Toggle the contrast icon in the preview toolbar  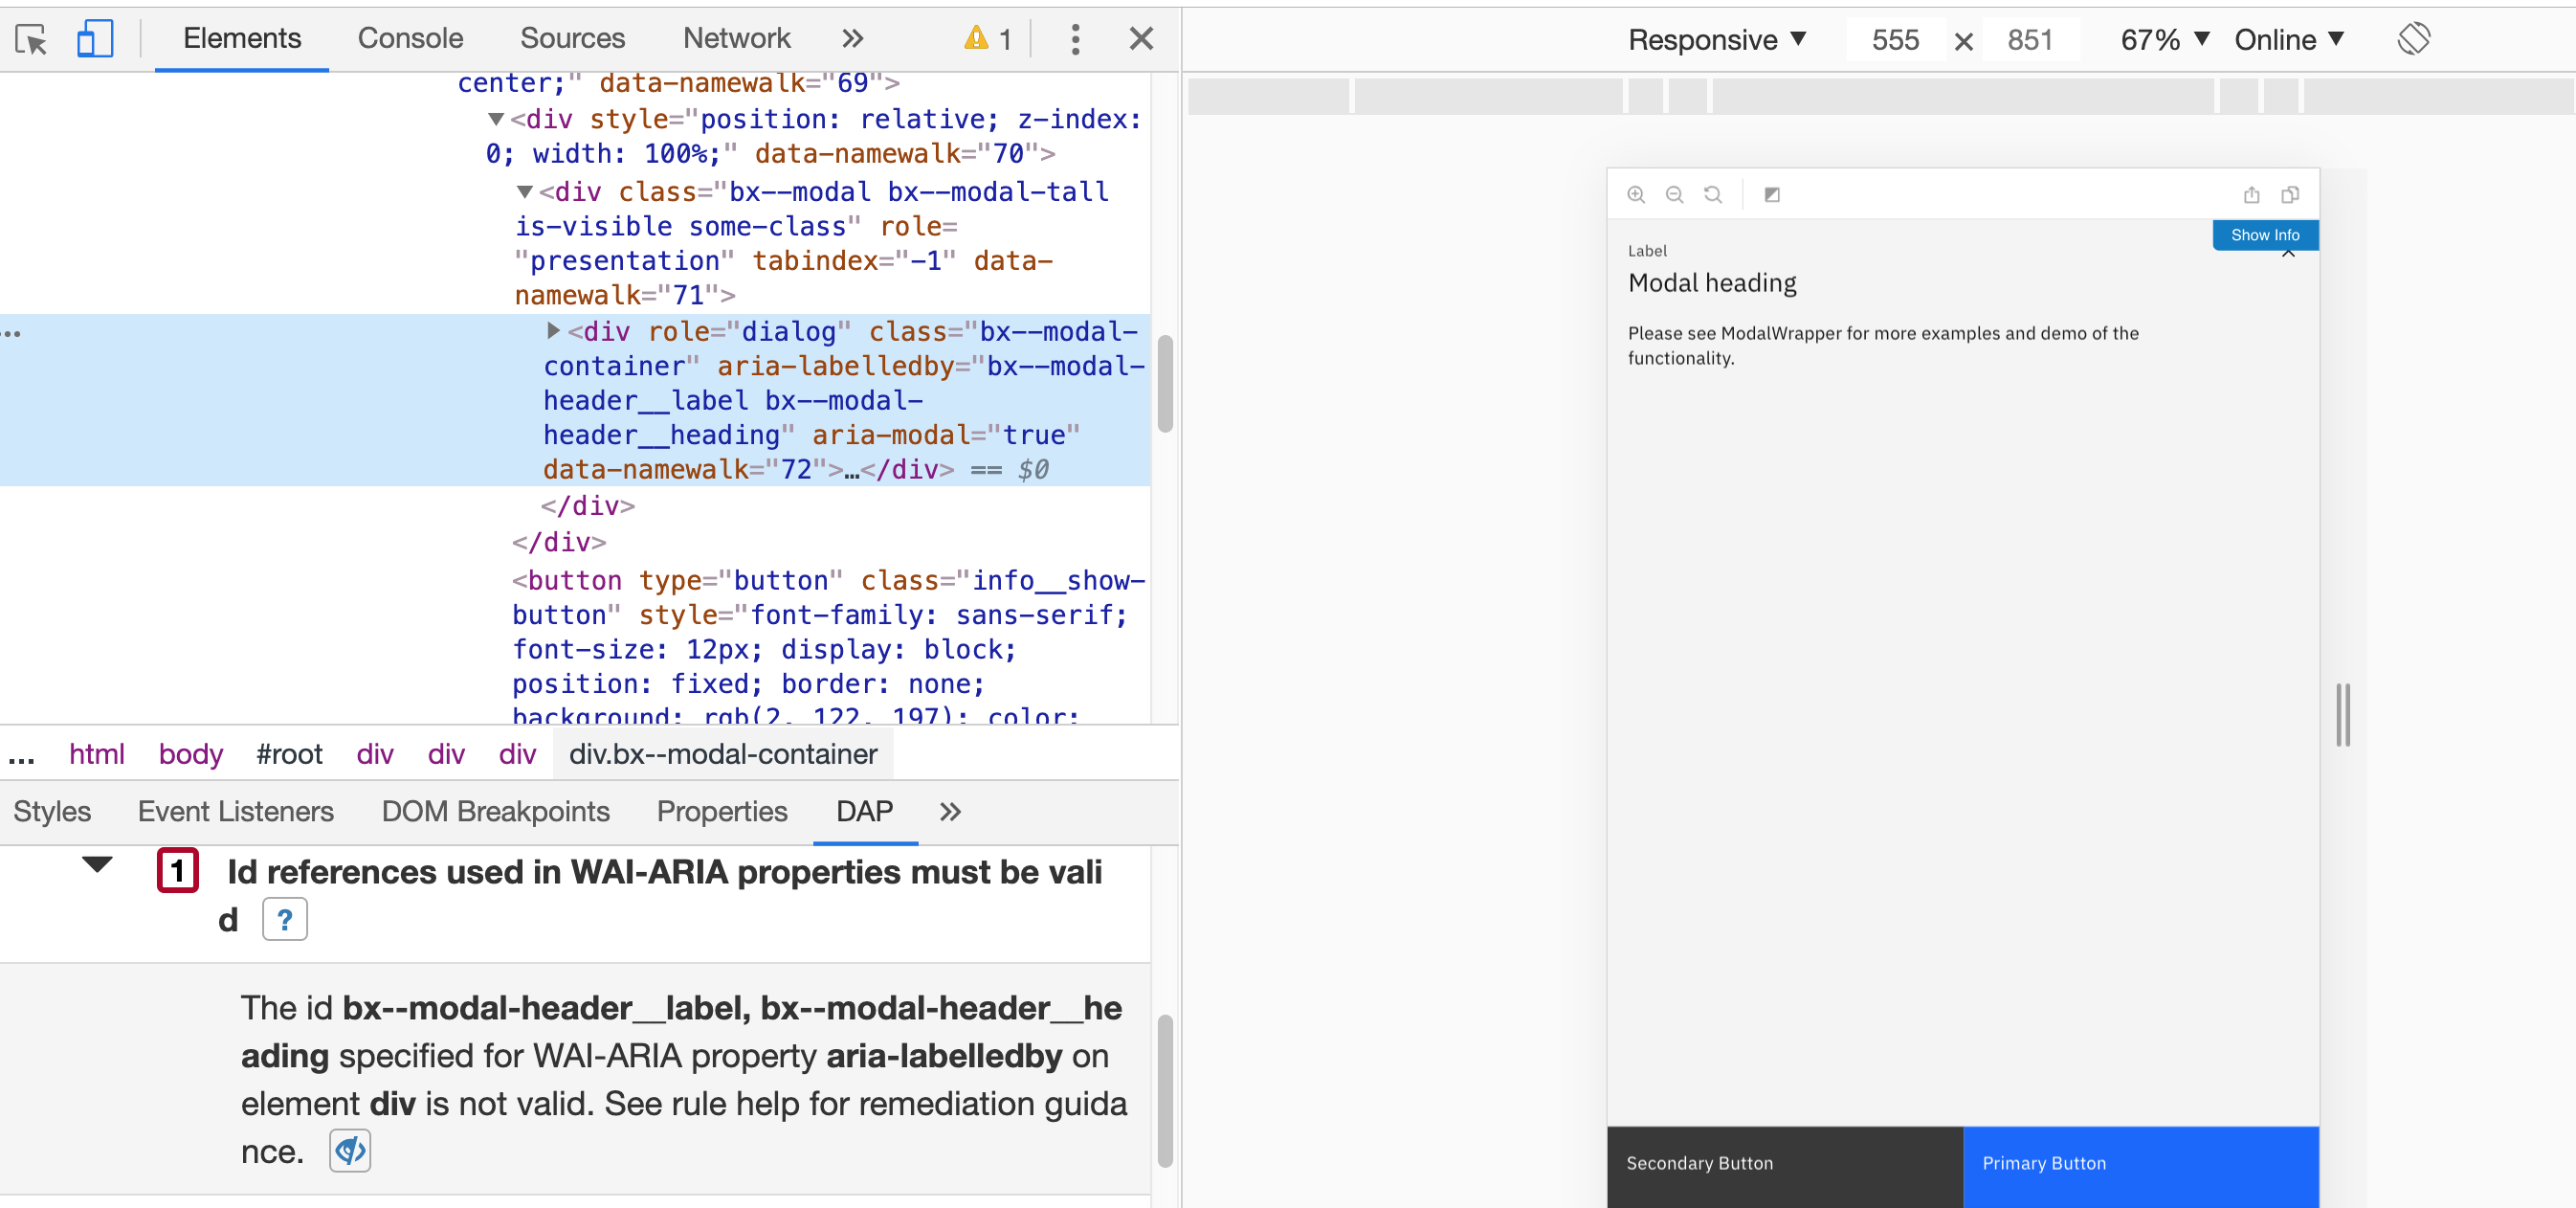(1772, 194)
